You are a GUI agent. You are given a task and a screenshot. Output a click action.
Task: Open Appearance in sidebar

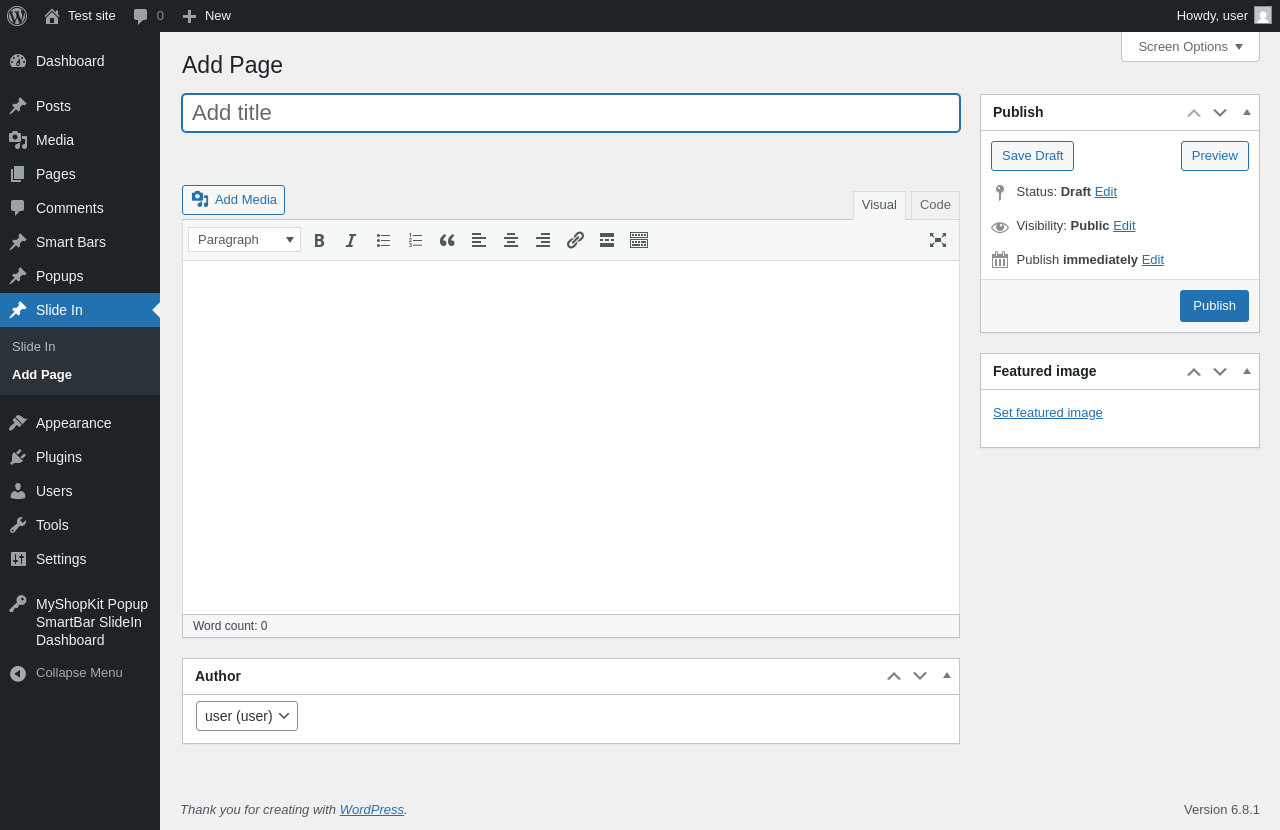click(x=80, y=423)
